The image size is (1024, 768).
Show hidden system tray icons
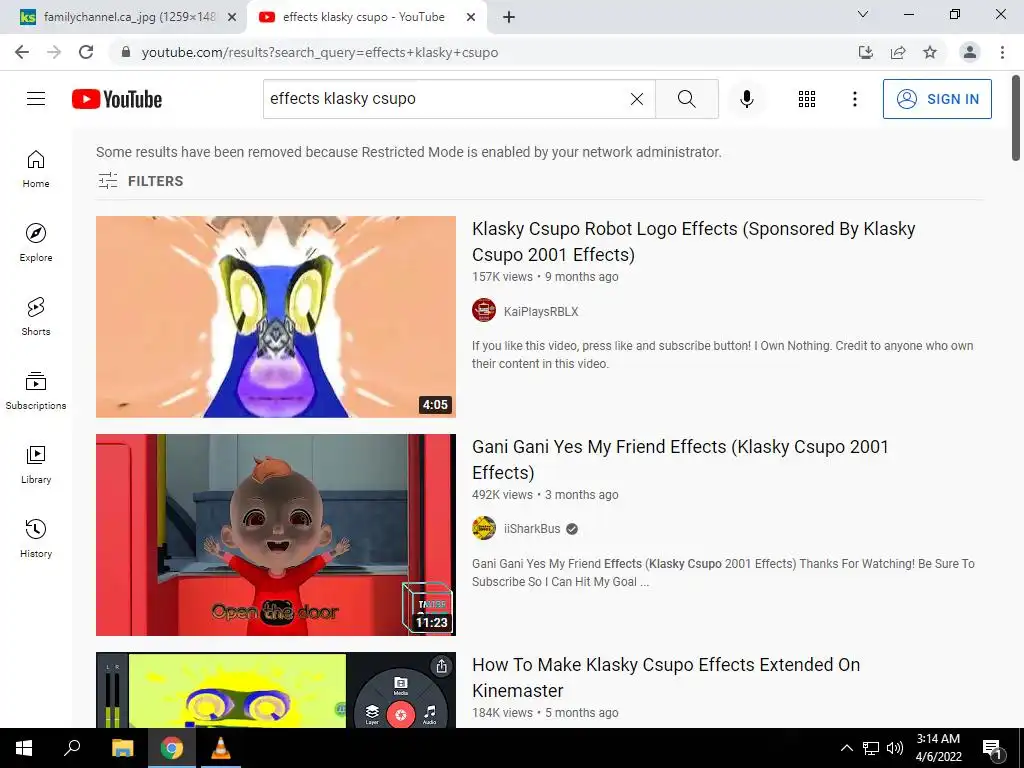coord(846,748)
